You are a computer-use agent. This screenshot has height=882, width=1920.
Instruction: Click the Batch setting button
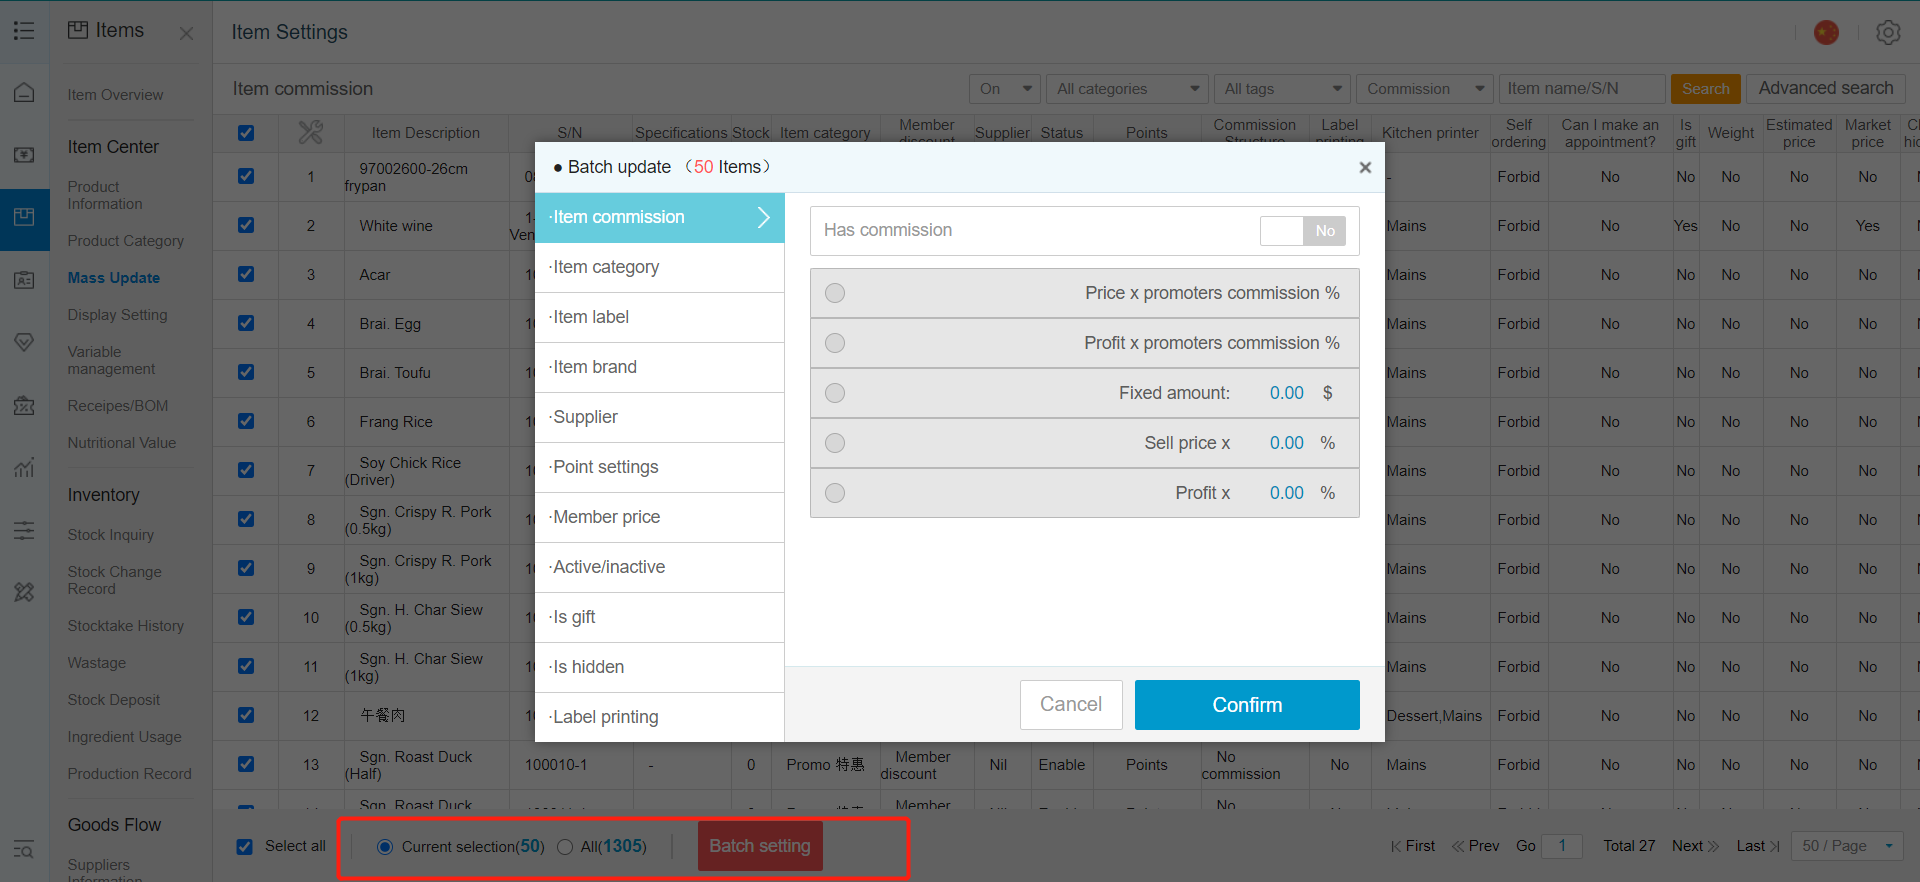point(760,846)
